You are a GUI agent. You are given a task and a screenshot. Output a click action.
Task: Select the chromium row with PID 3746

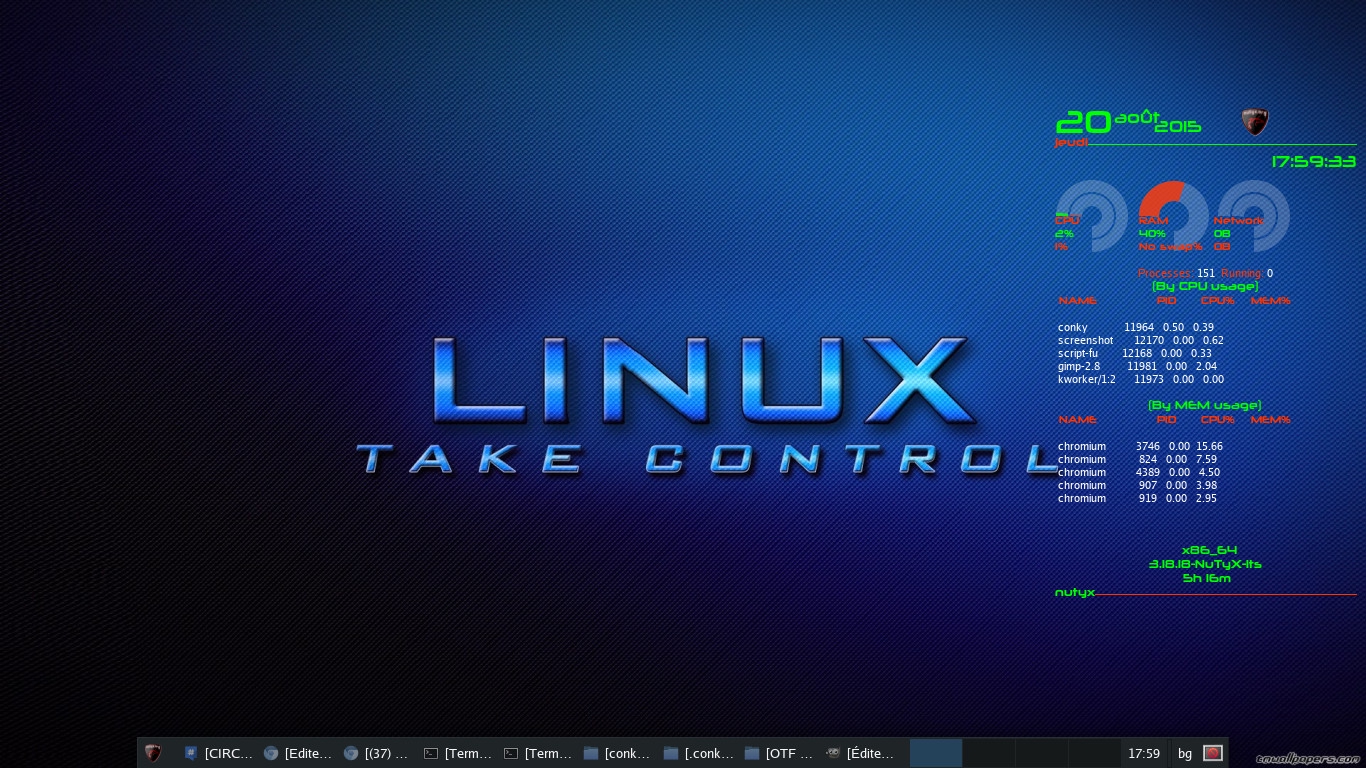(x=1141, y=446)
